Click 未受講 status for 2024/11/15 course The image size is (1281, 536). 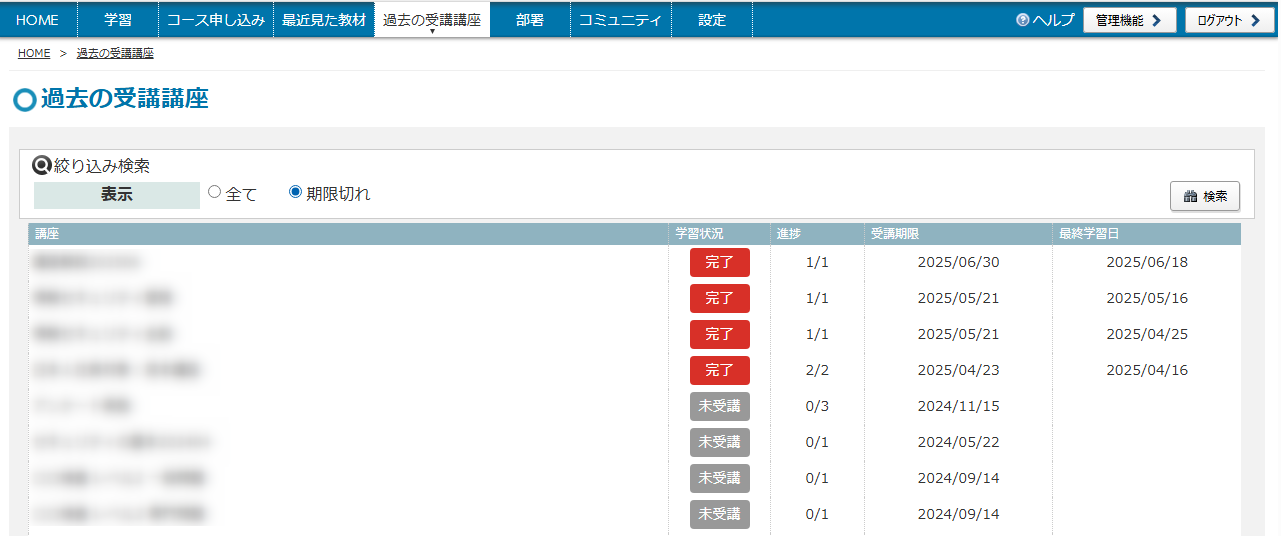tap(719, 406)
